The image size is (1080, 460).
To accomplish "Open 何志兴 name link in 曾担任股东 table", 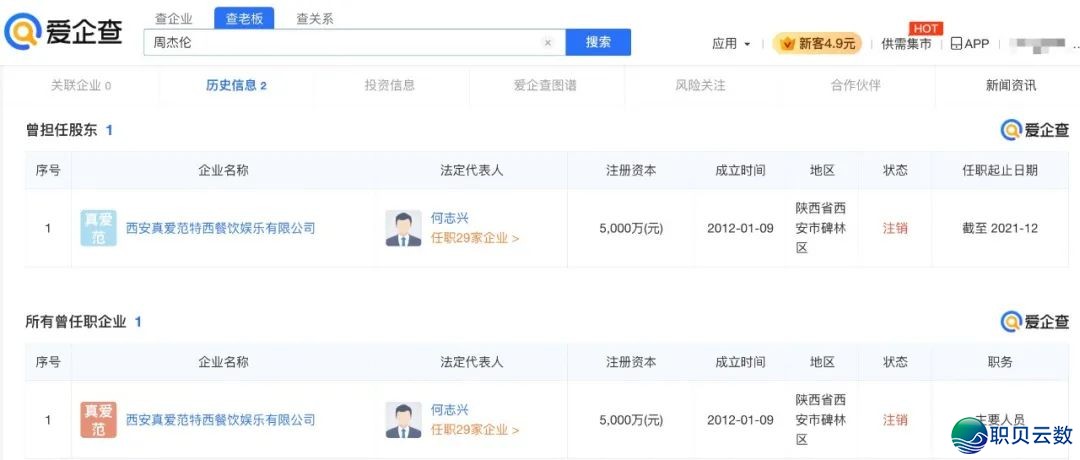I will pos(450,218).
